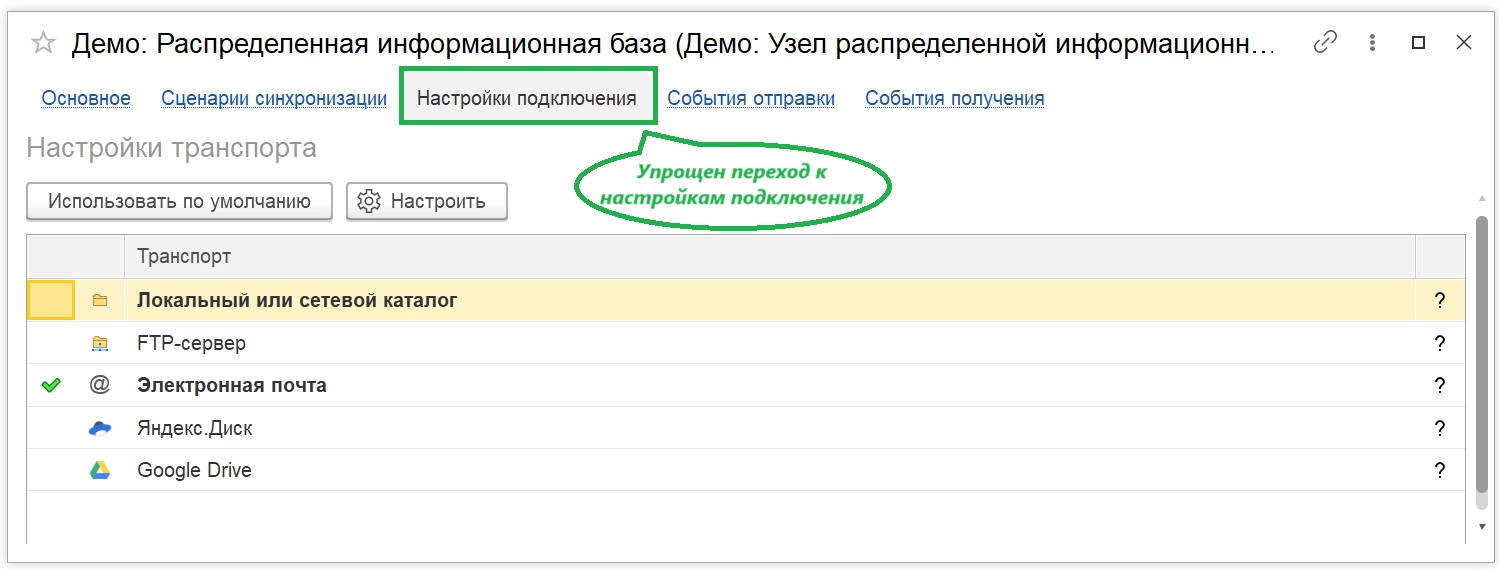
Task: Open help question mark for FTP-сервер
Action: 1440,343
